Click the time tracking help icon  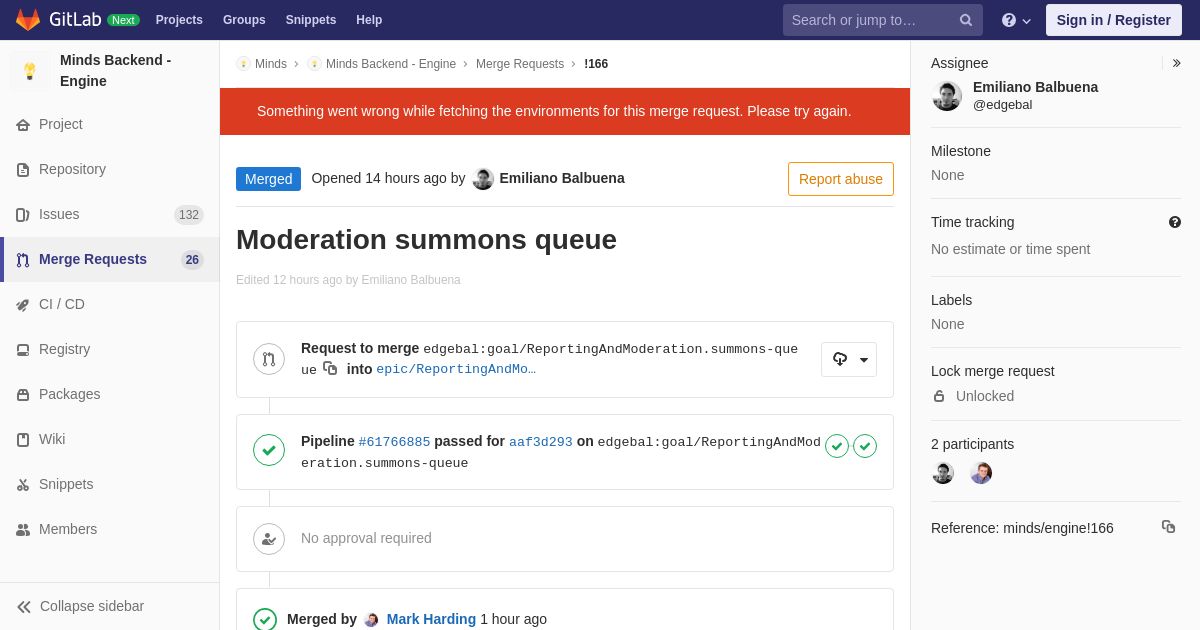(x=1175, y=222)
